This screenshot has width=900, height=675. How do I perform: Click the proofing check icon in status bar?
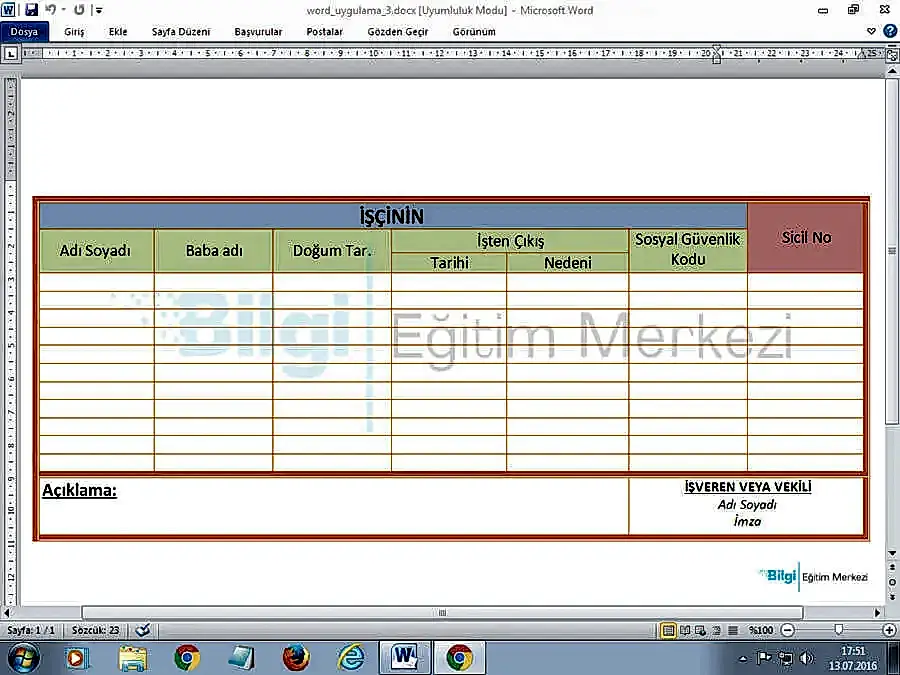143,630
